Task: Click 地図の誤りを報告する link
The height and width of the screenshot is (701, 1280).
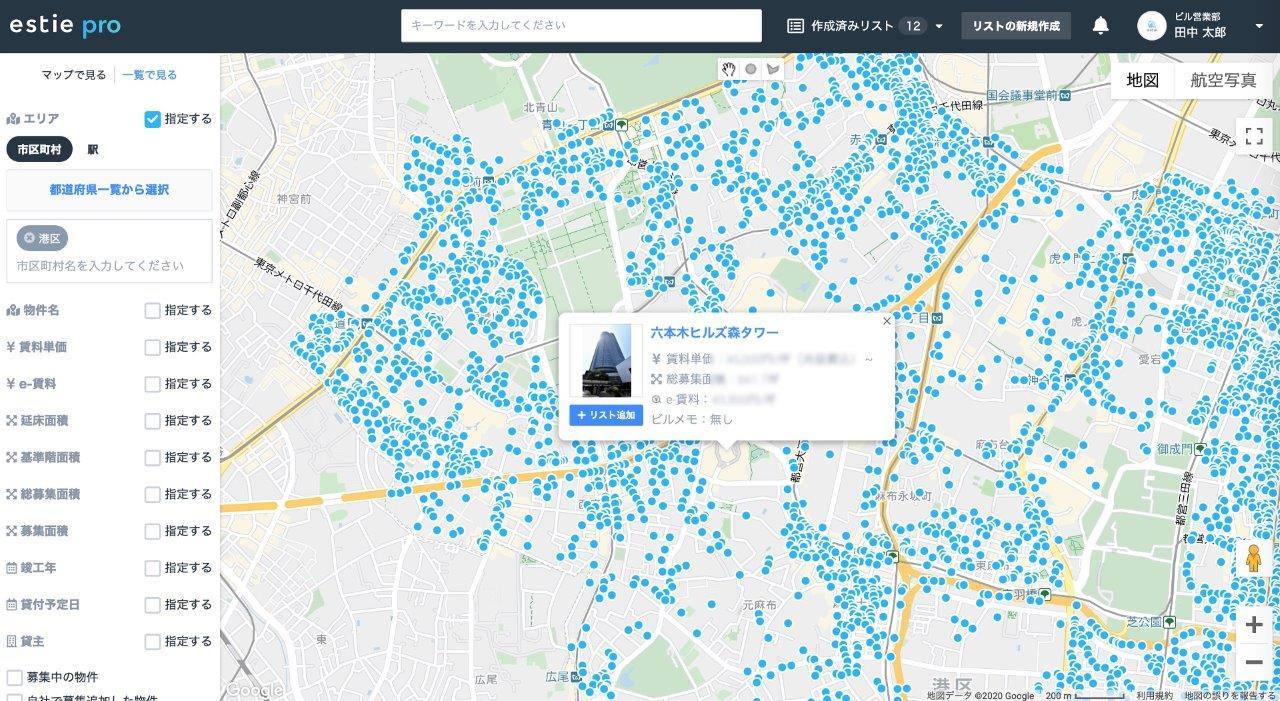Action: (1231, 695)
